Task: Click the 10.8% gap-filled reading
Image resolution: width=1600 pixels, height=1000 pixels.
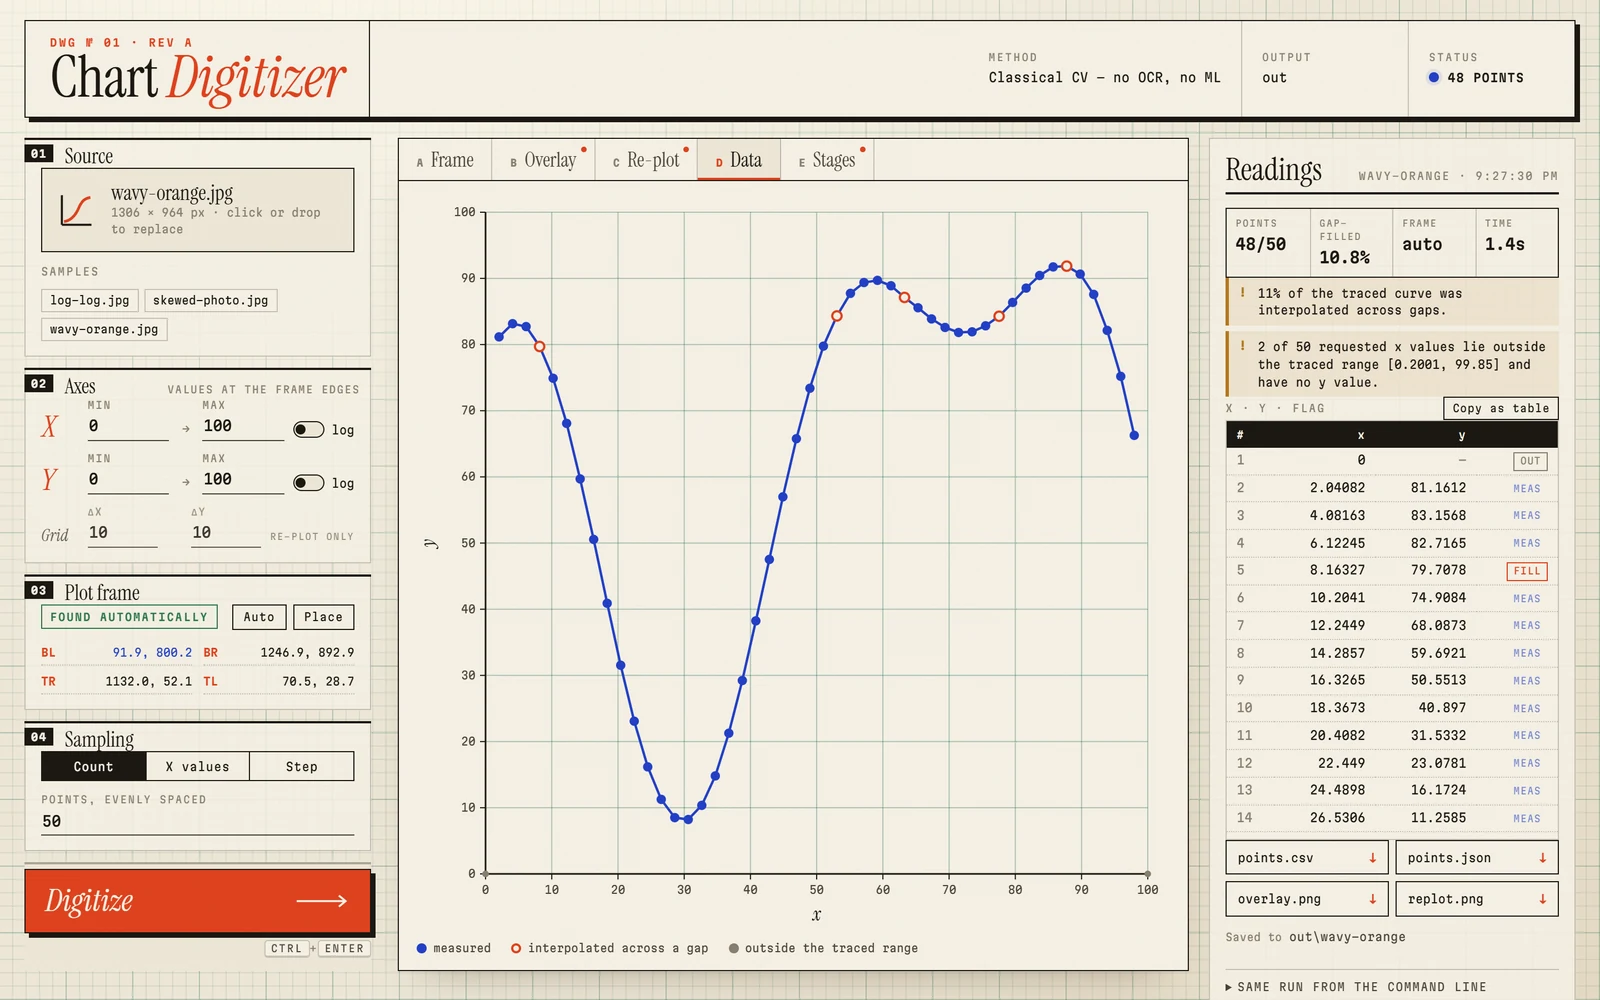Action: point(1344,258)
